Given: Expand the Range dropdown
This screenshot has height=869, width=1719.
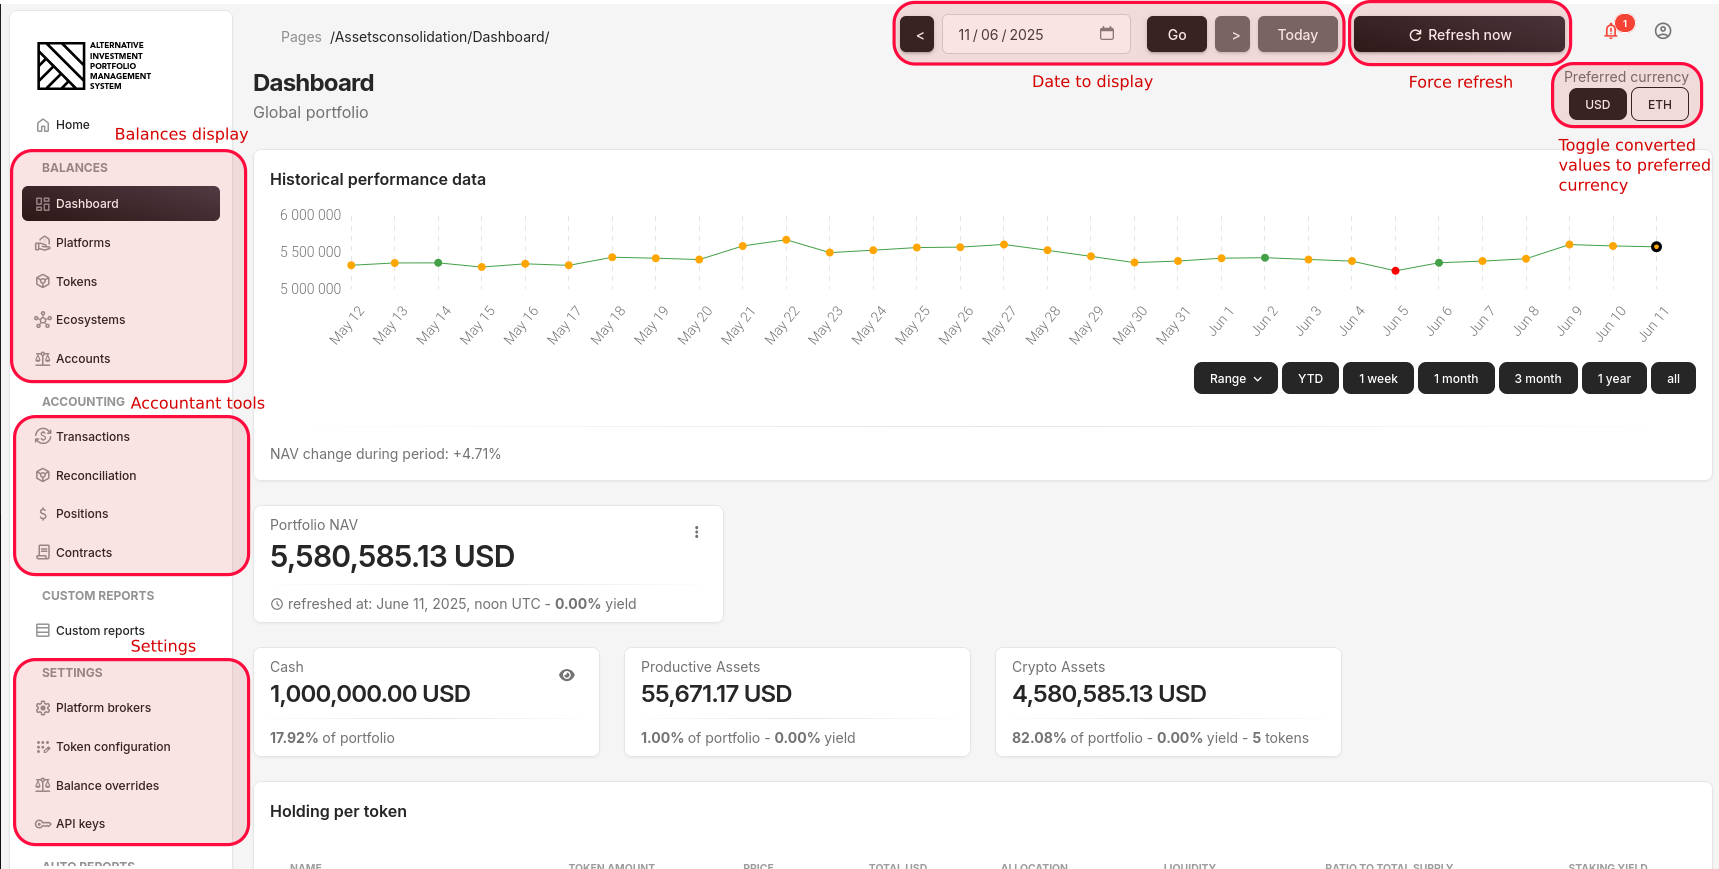Looking at the screenshot, I should [1235, 379].
